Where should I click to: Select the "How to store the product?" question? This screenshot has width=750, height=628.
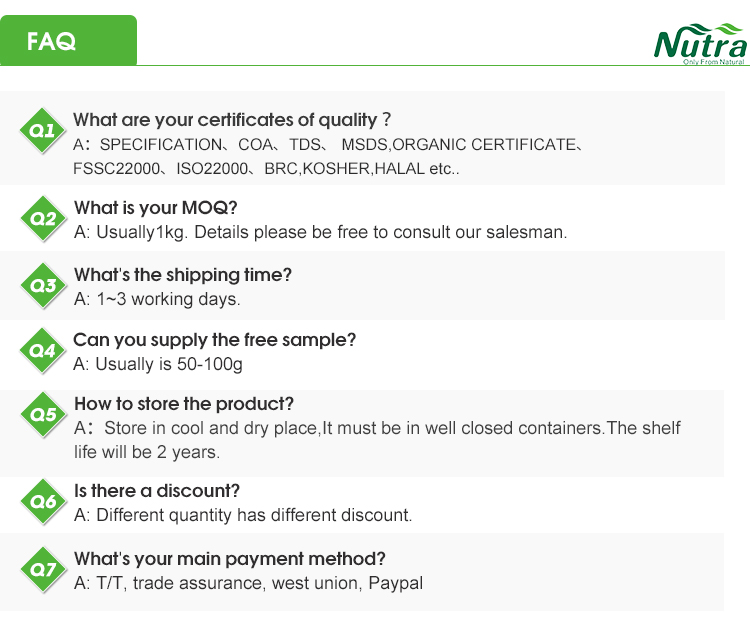tap(183, 404)
